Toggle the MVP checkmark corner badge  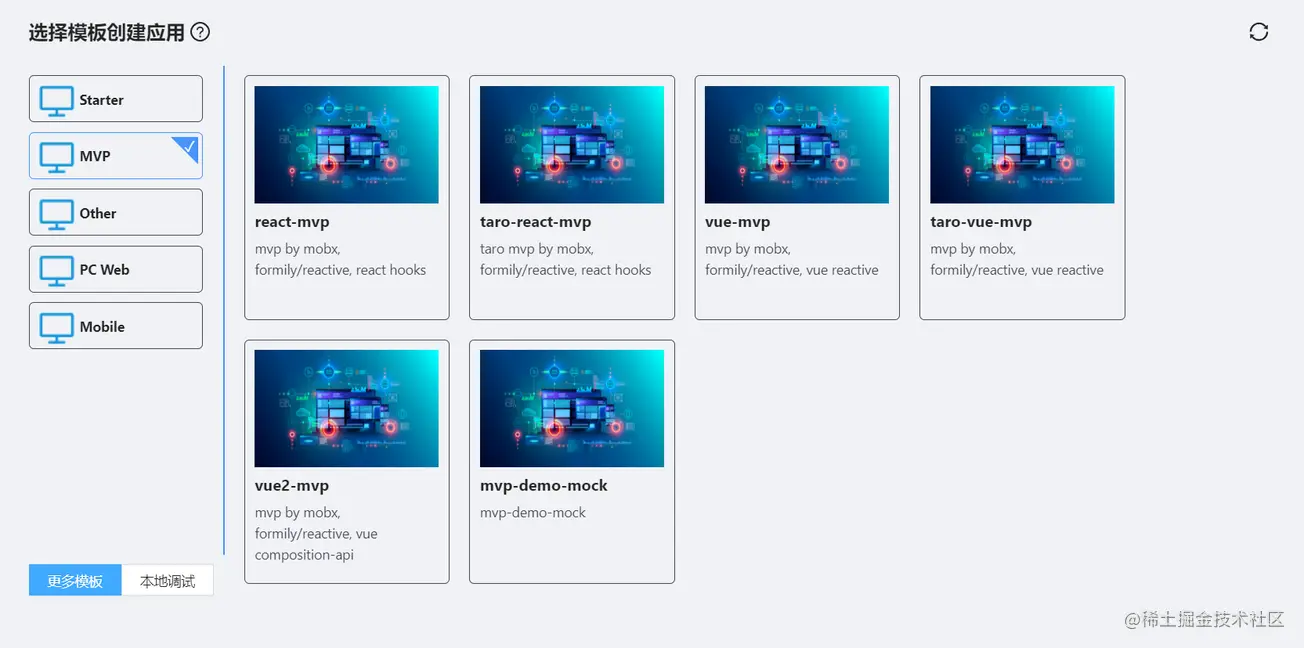tap(189, 147)
